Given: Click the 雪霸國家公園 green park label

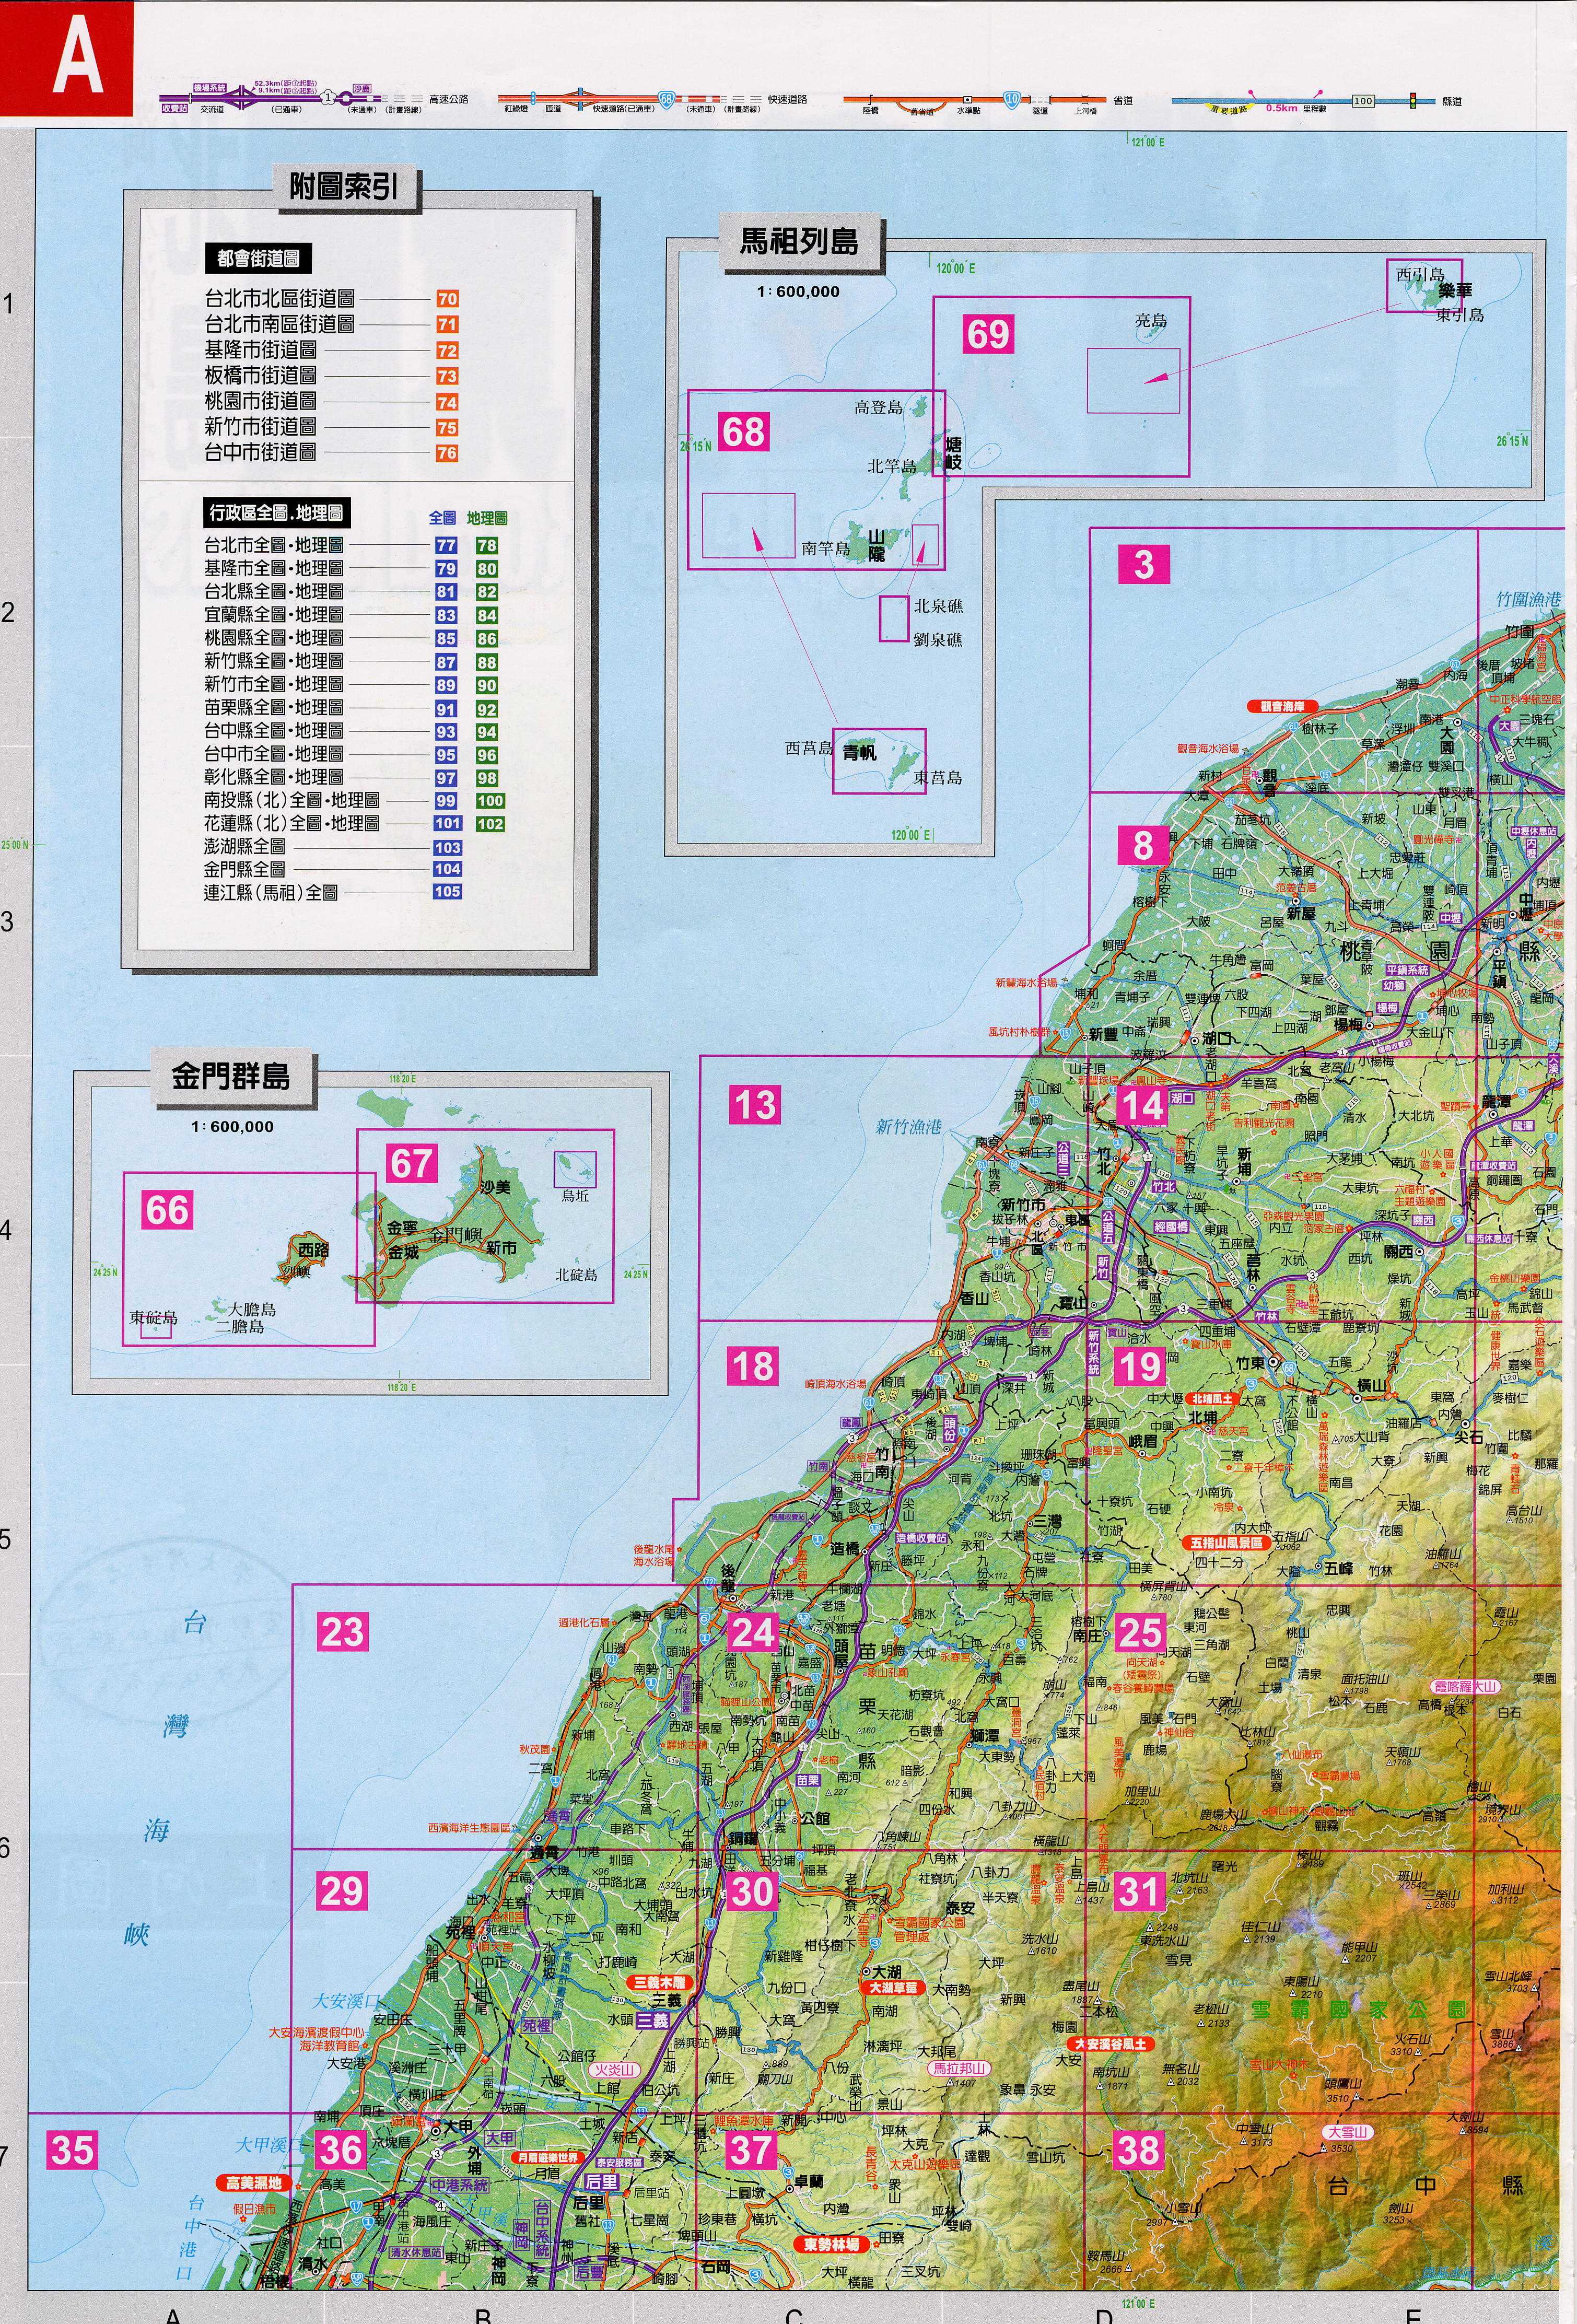Looking at the screenshot, I should [x=1359, y=2009].
